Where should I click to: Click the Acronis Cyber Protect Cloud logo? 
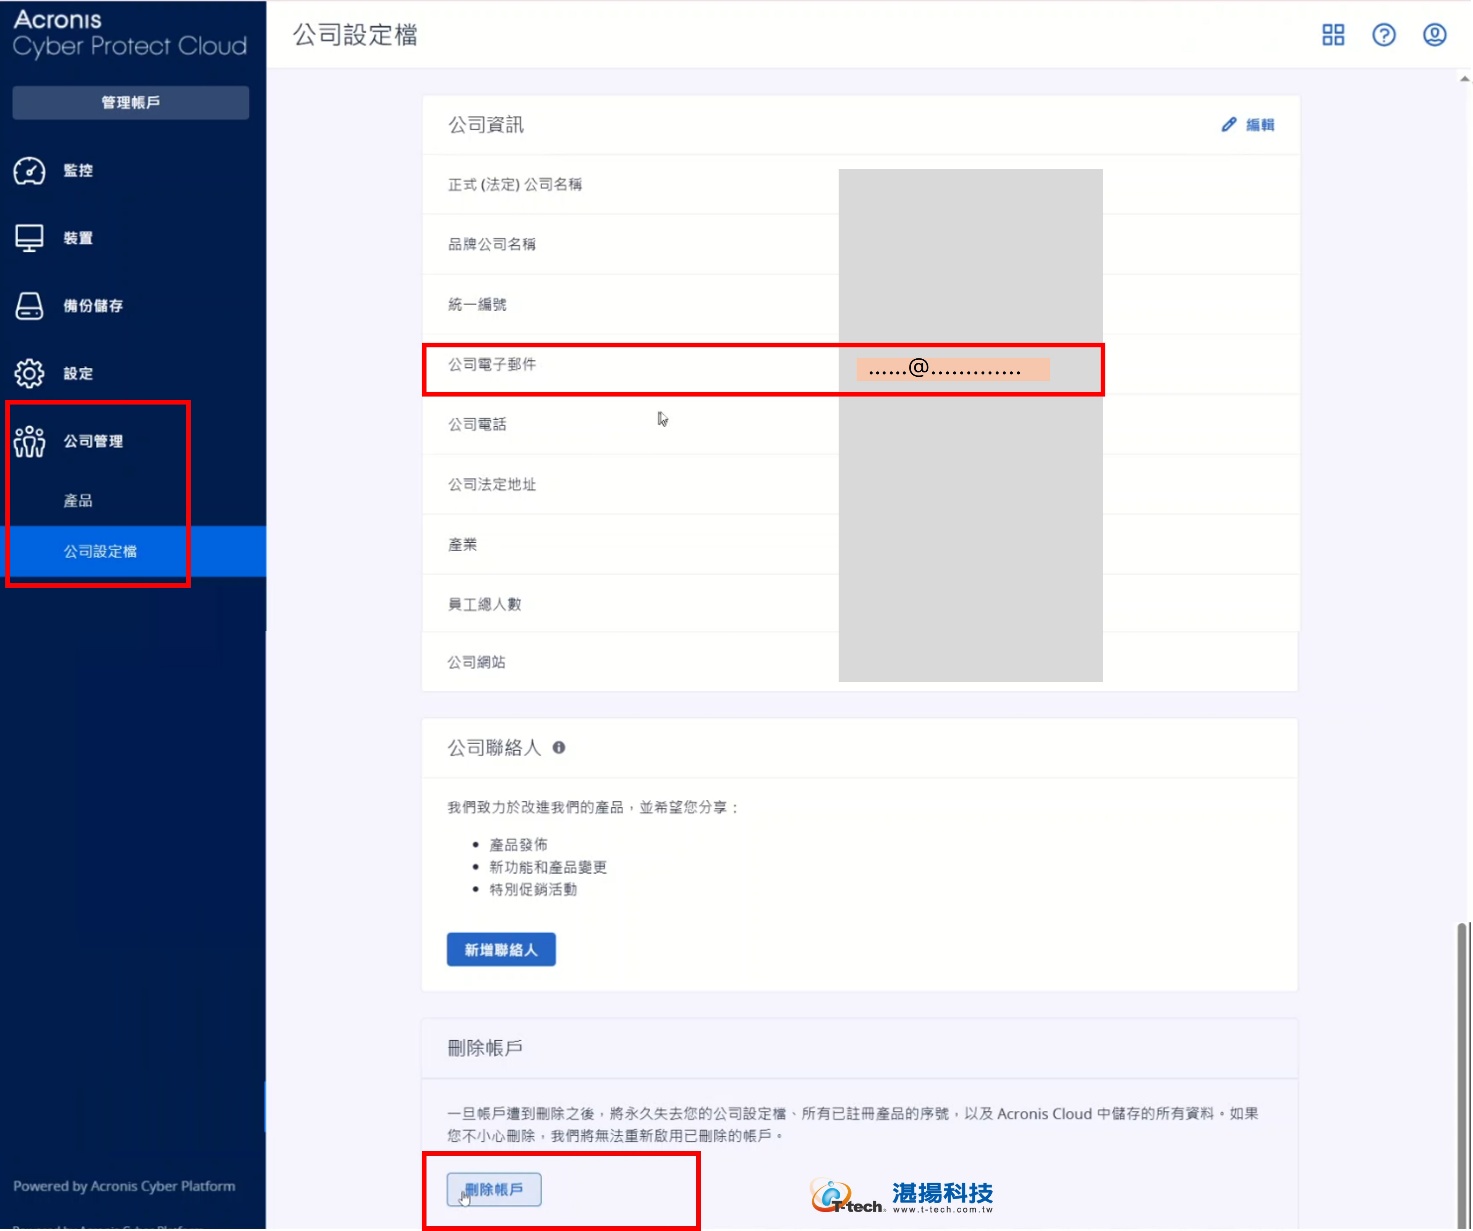130,33
